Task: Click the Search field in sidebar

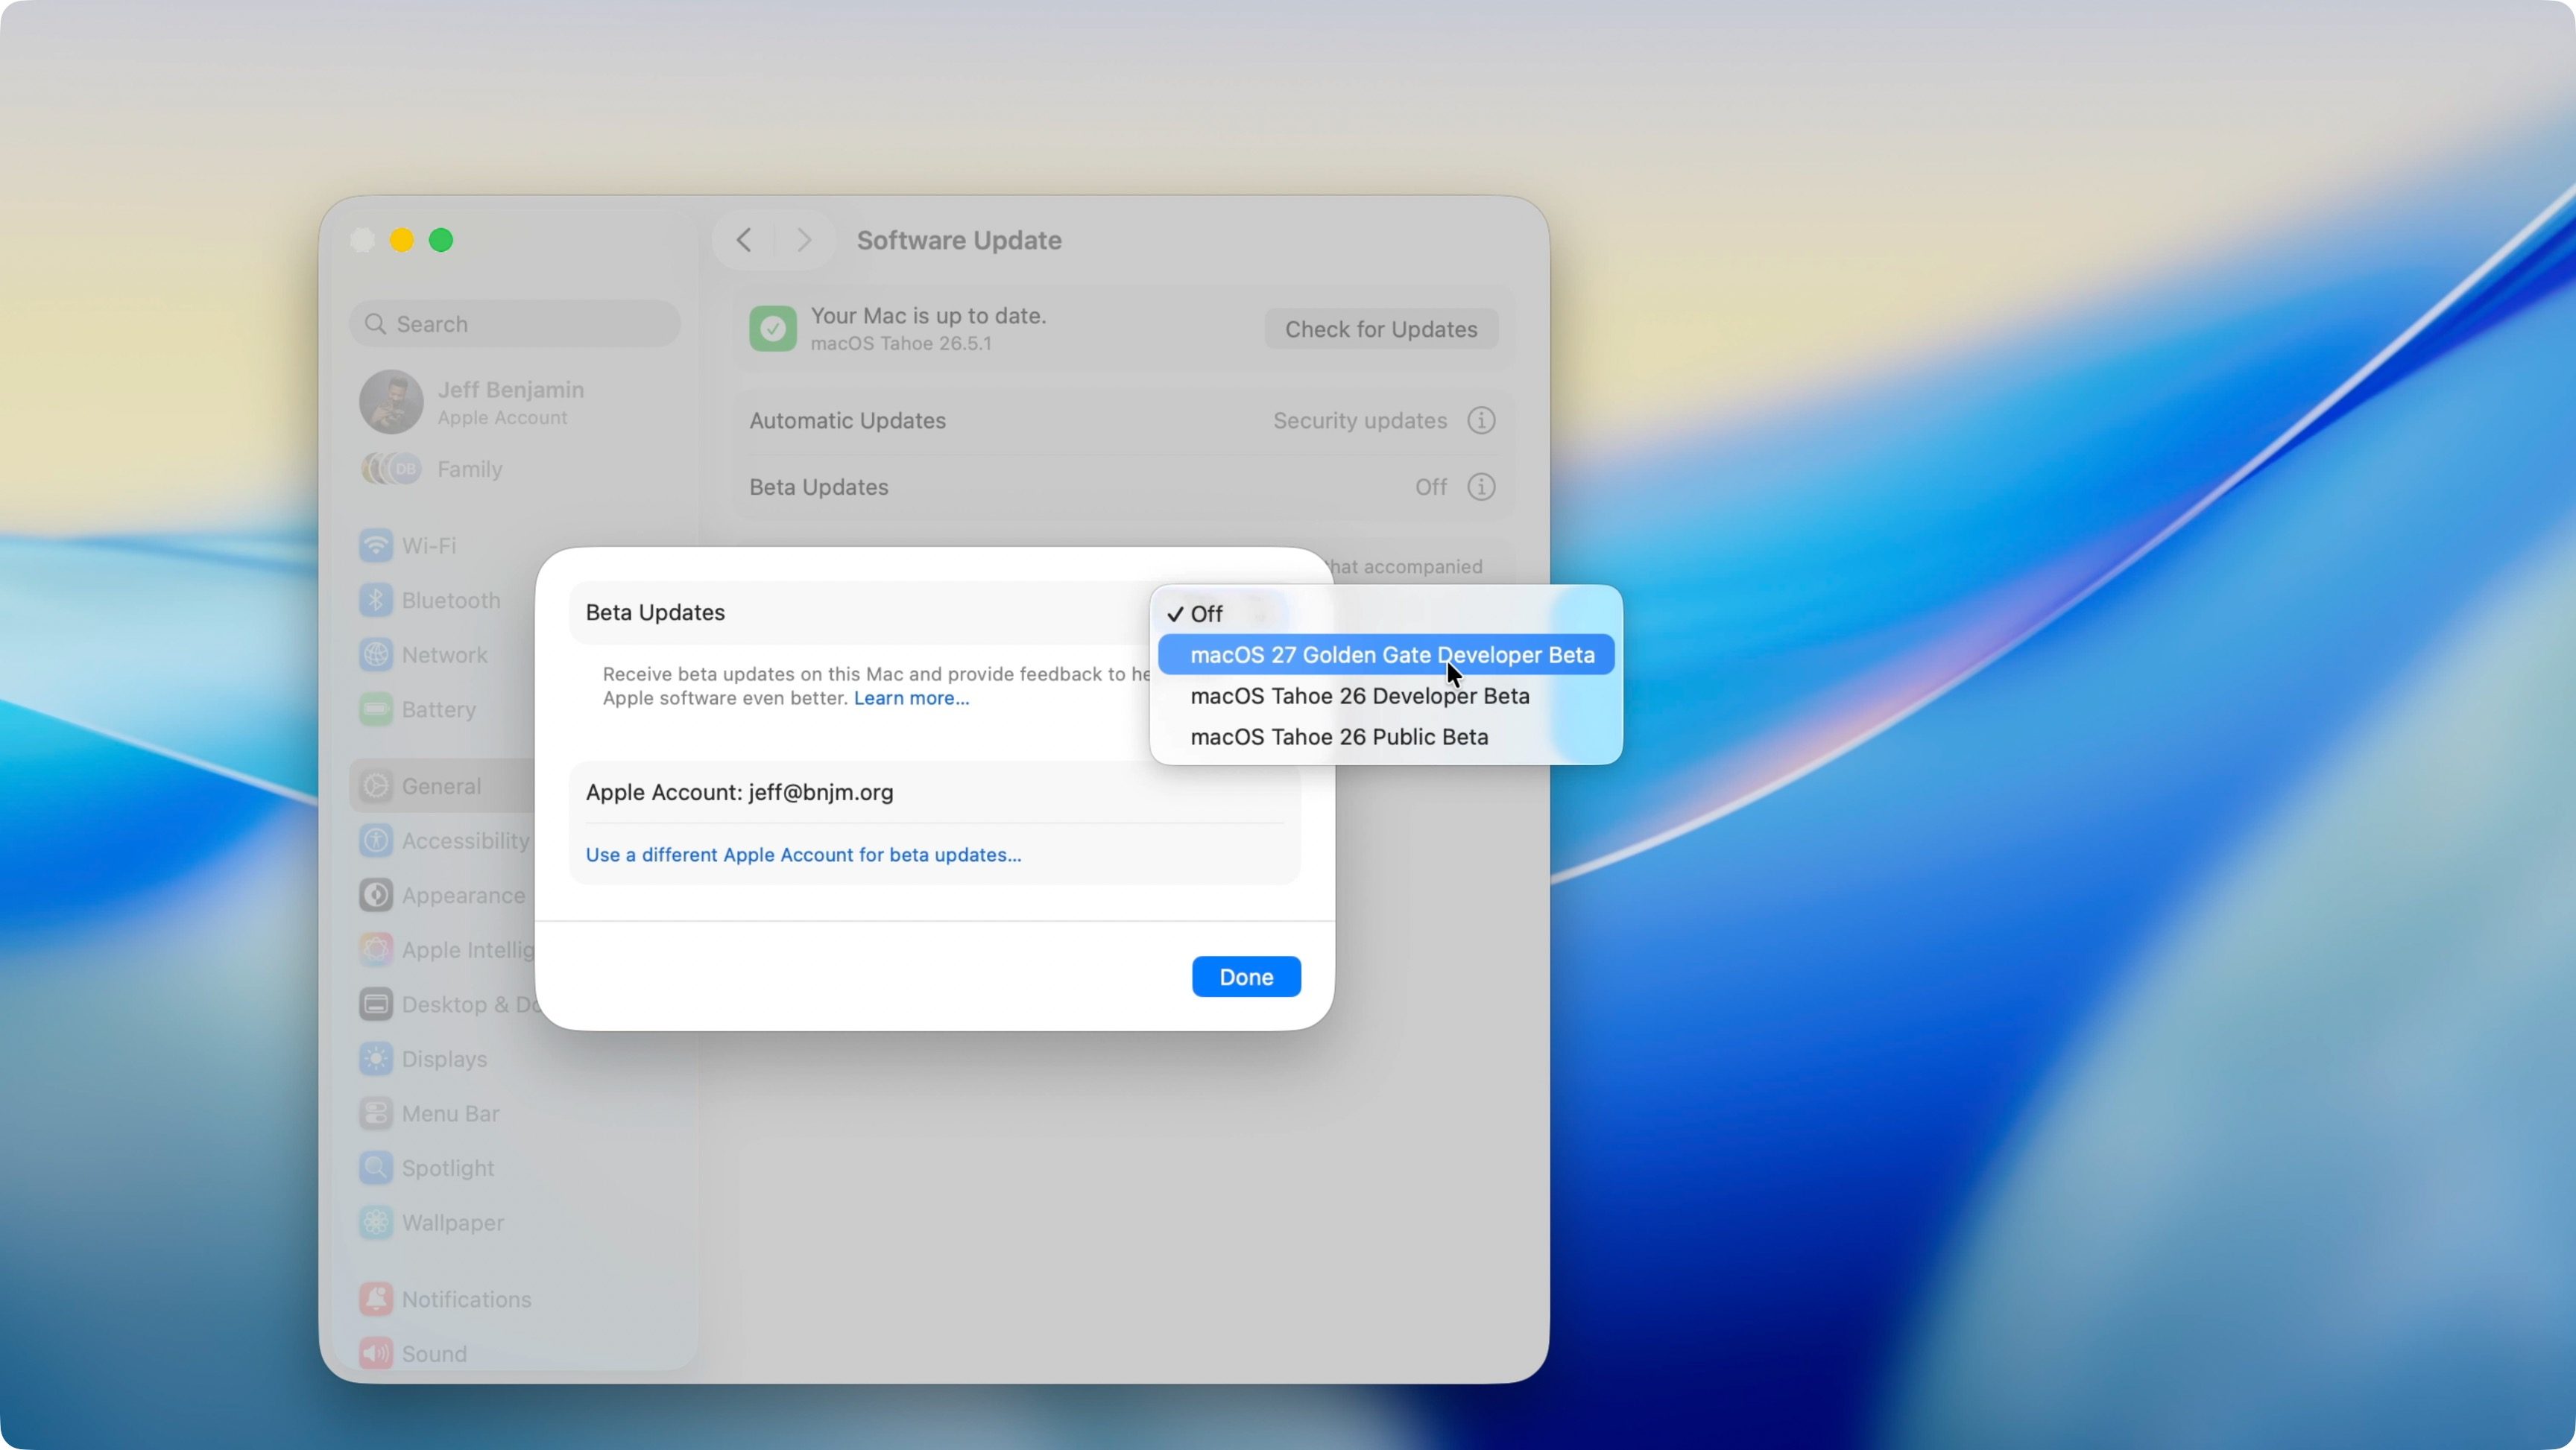Action: pyautogui.click(x=515, y=324)
